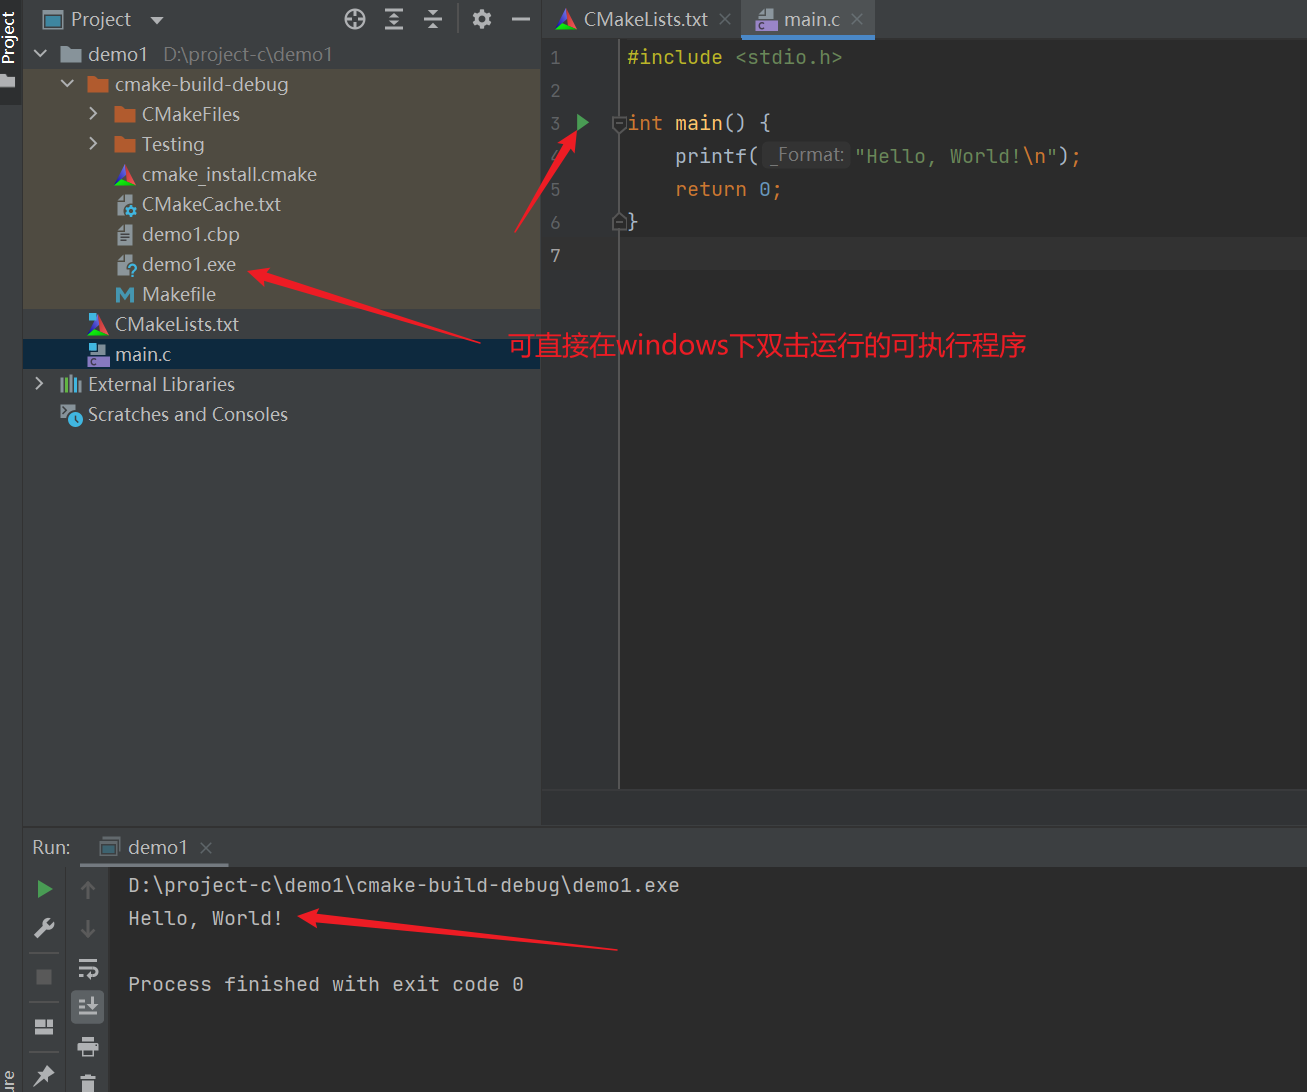Click the Run: panel label
The width and height of the screenshot is (1307, 1092).
click(x=51, y=847)
